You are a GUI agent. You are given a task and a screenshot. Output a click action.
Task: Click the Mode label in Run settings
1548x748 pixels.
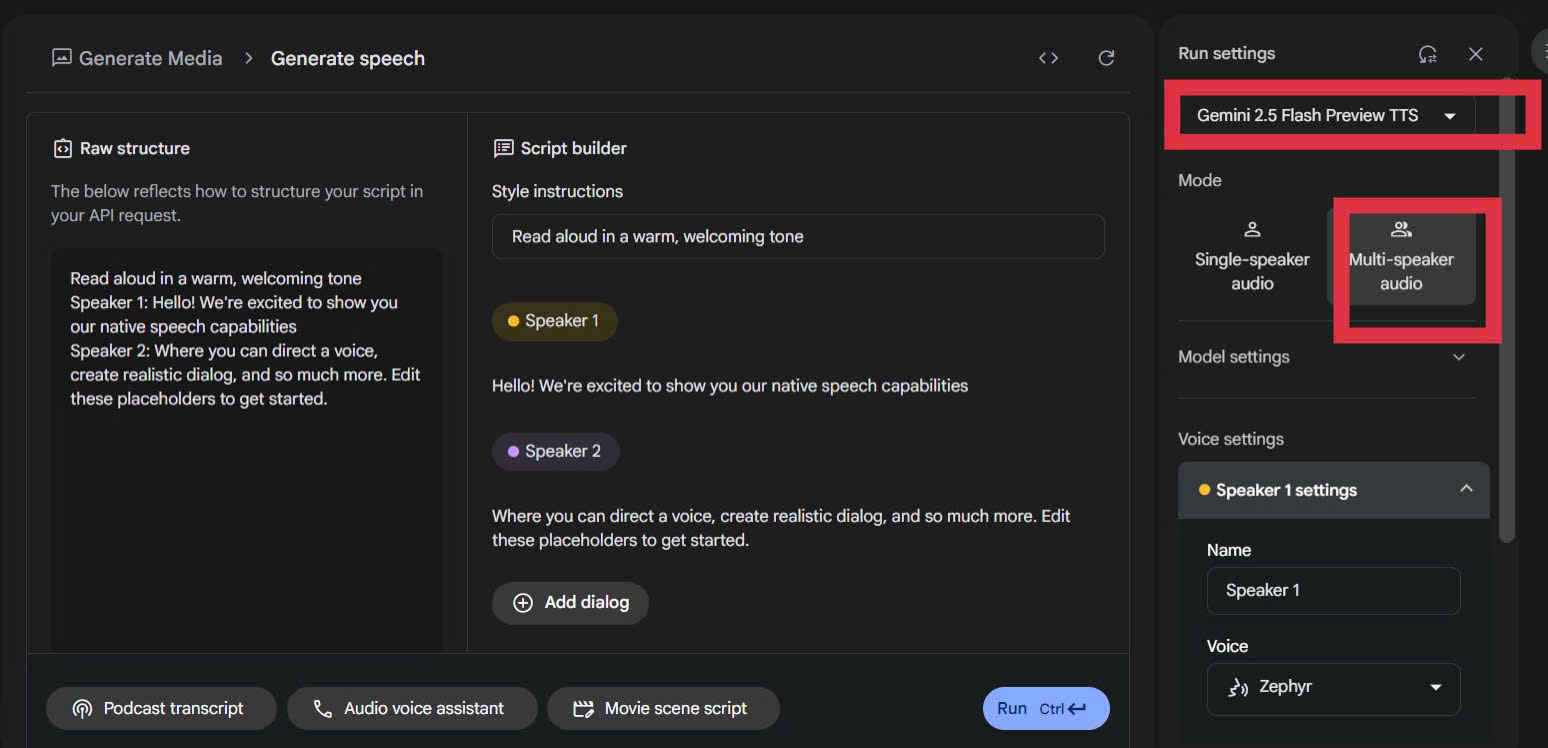tap(1200, 180)
